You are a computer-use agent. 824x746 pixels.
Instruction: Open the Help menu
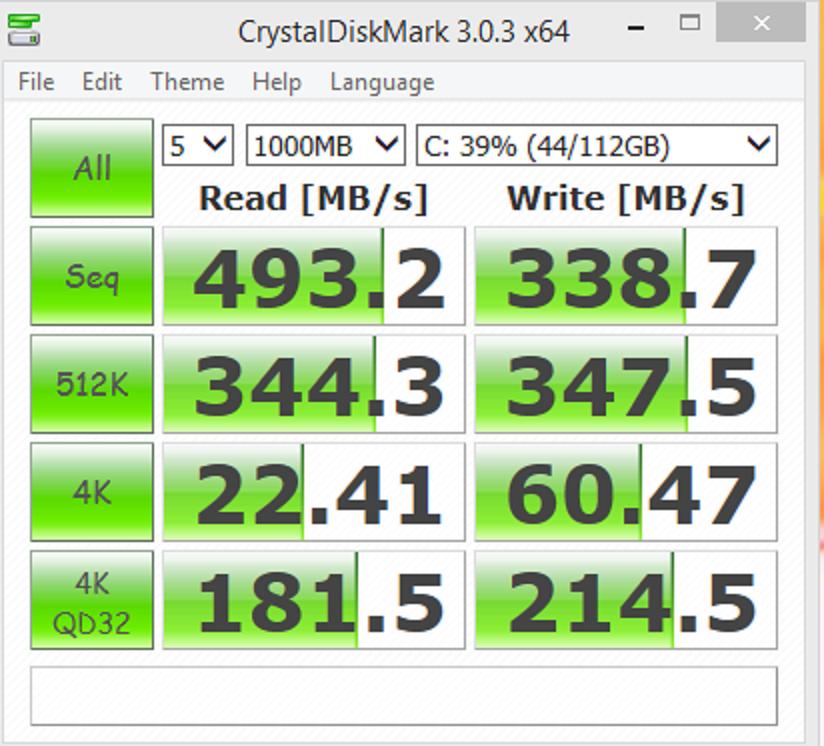coord(277,82)
